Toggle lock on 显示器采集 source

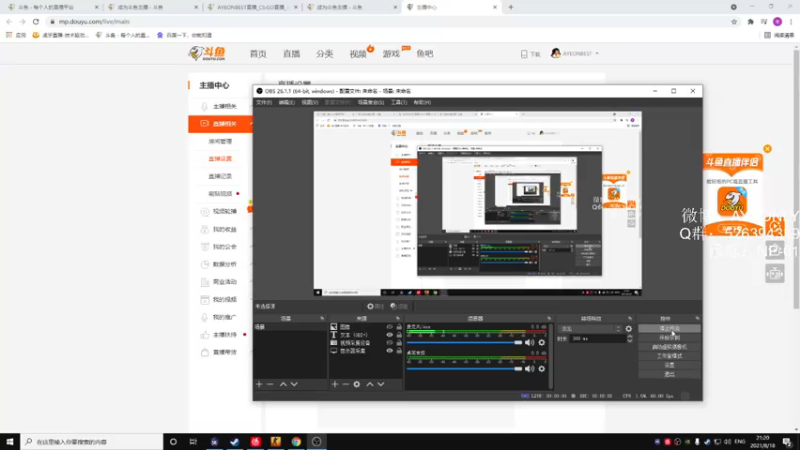point(399,351)
